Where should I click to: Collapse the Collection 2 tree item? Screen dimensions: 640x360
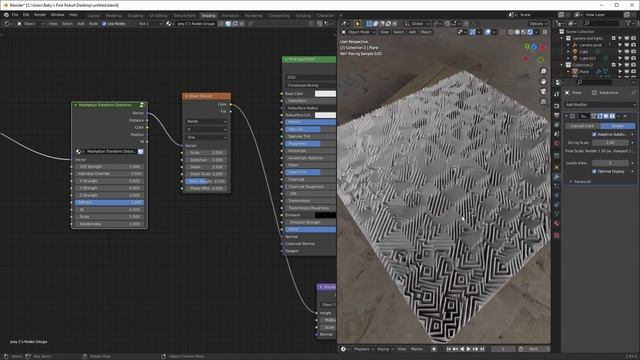(562, 65)
